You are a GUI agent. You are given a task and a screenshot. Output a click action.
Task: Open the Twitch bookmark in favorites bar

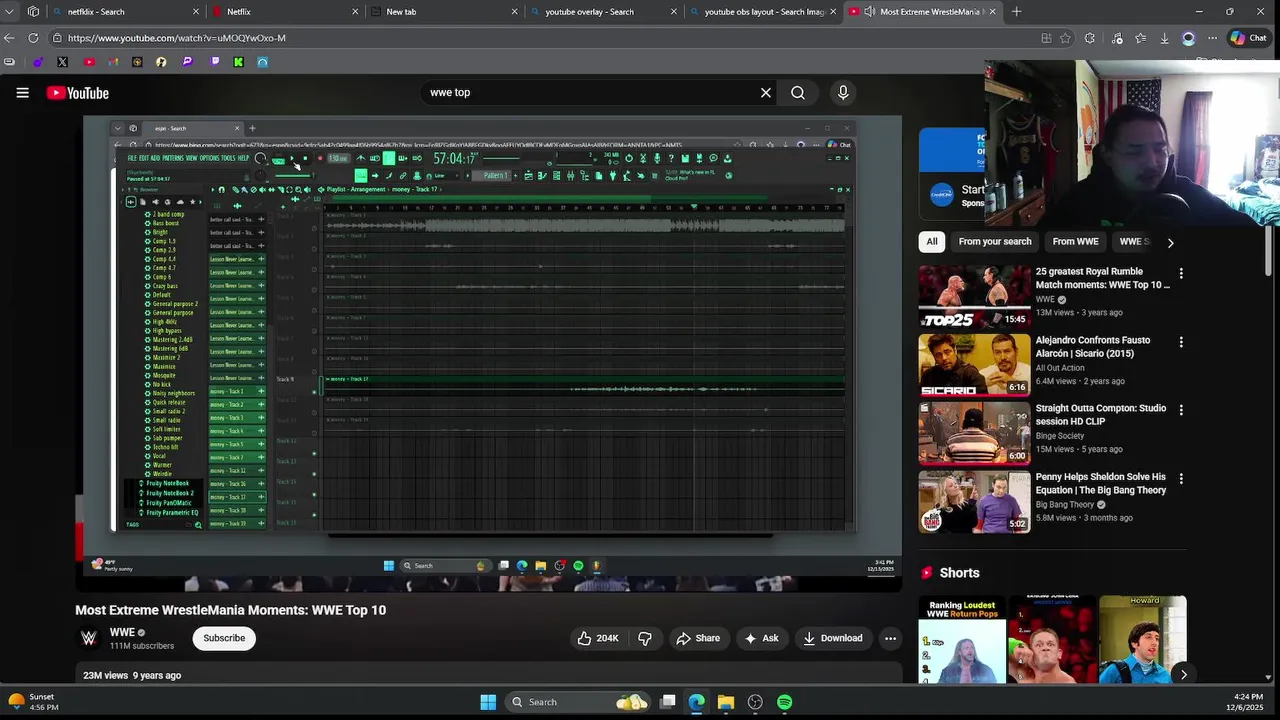pos(214,62)
